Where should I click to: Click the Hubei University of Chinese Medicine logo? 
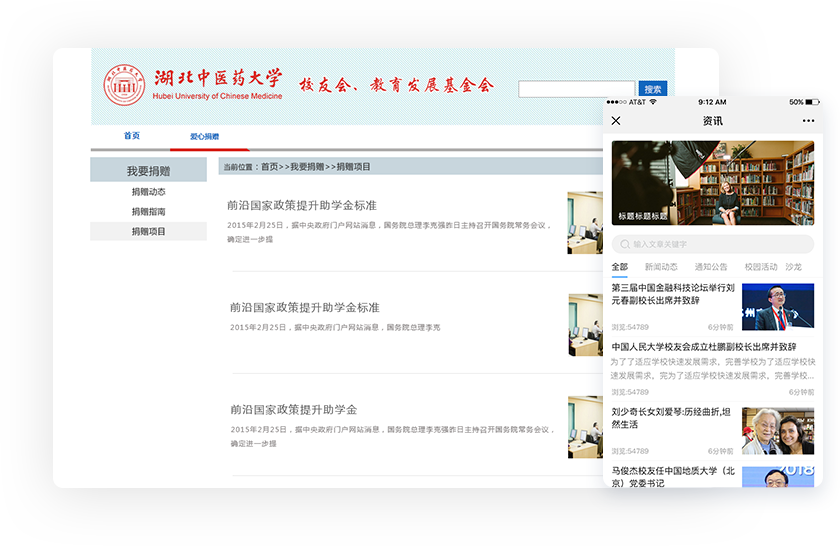pyautogui.click(x=126, y=86)
